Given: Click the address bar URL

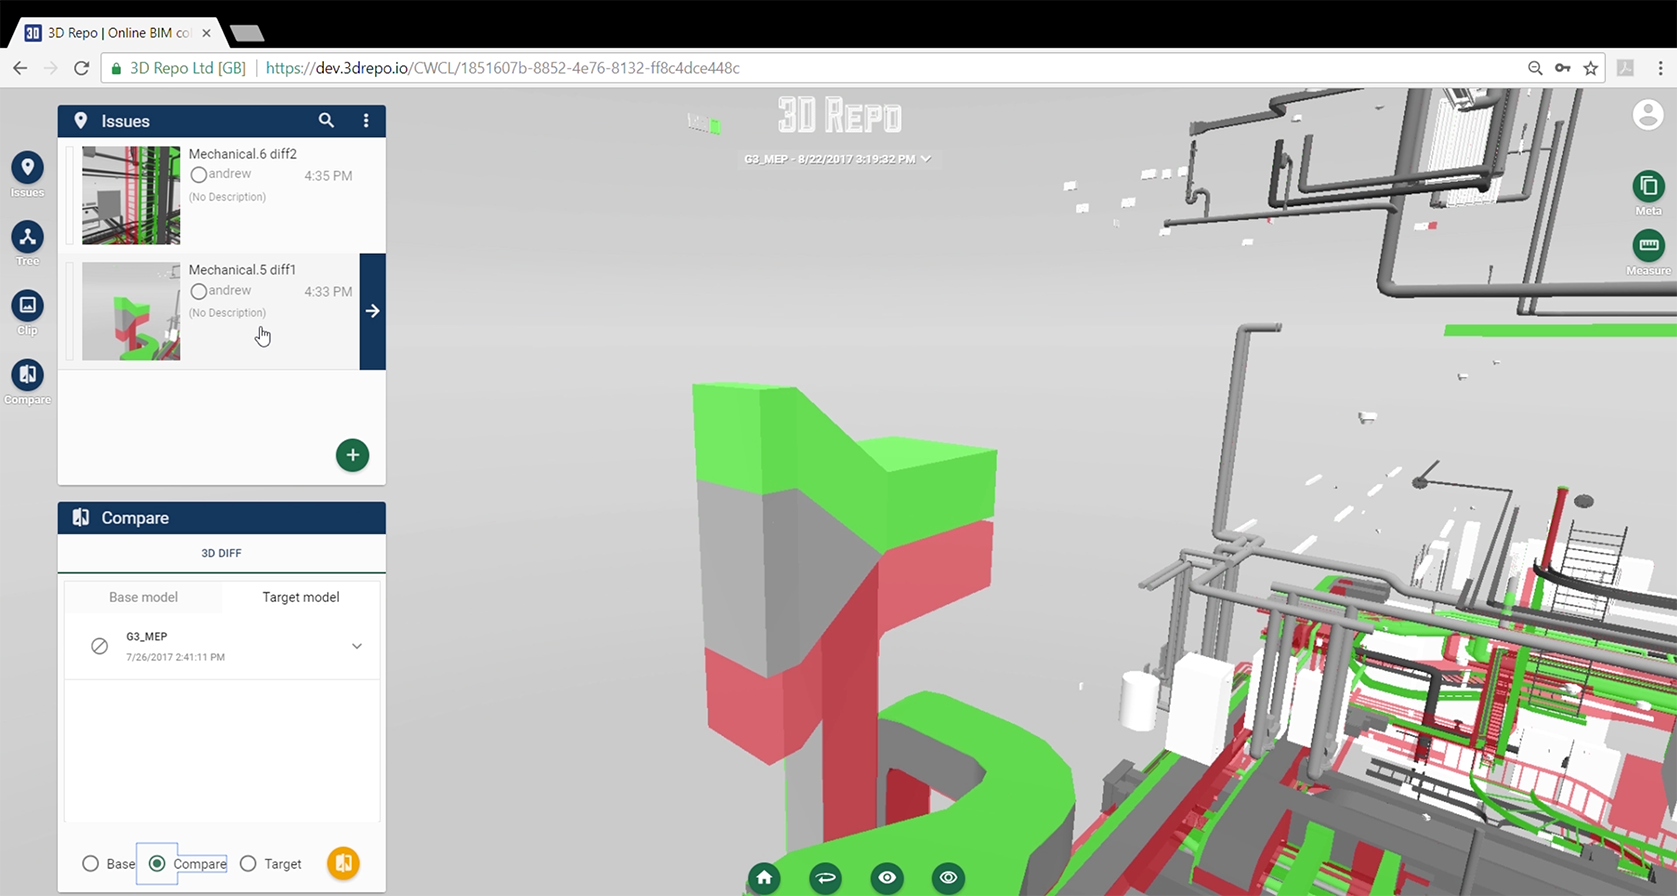Looking at the screenshot, I should click(503, 68).
